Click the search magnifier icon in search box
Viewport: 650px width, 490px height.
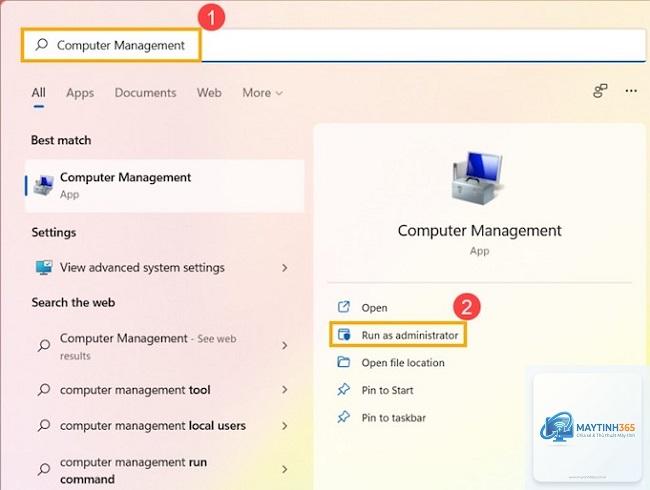click(42, 44)
